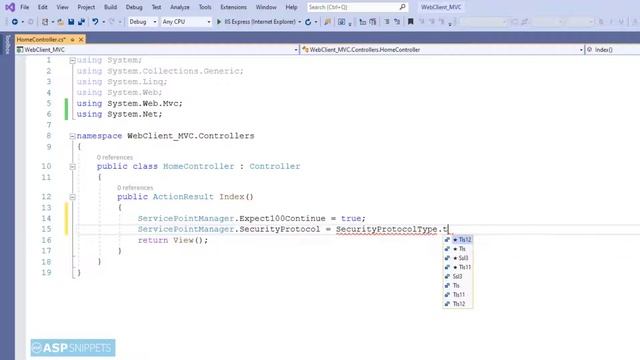Open the Extensions menu

233,7
